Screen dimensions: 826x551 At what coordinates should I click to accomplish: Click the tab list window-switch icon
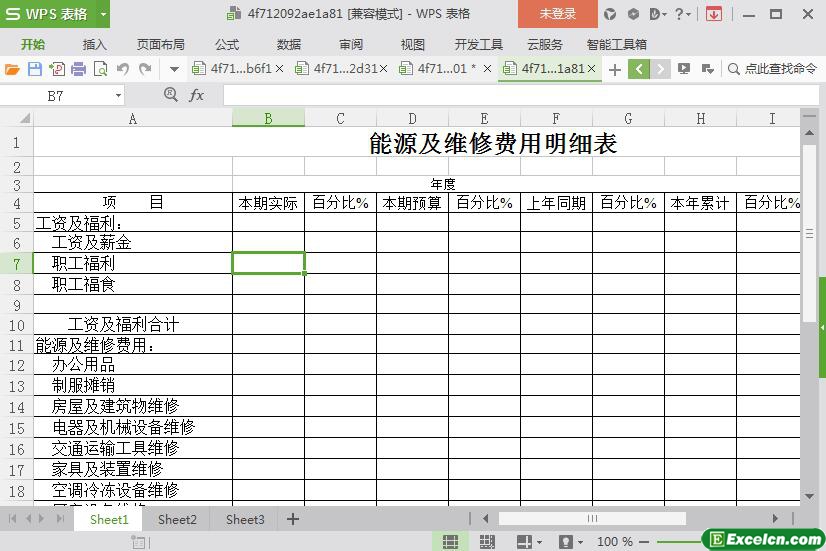click(x=707, y=68)
